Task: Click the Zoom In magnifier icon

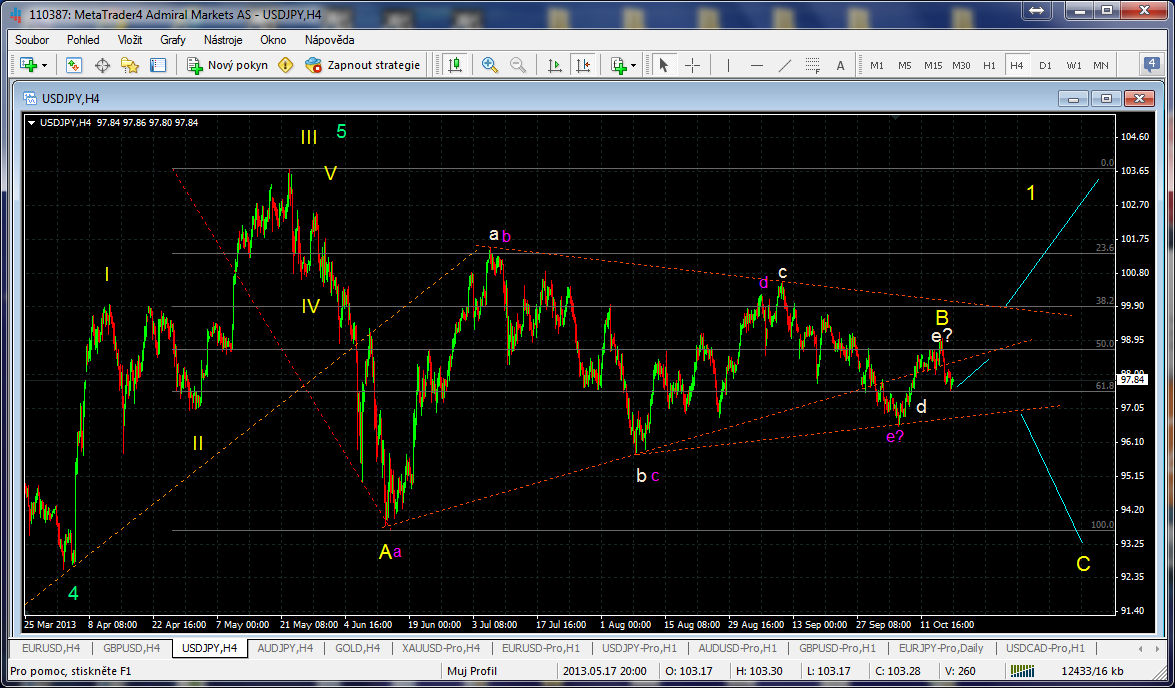Action: [x=490, y=65]
